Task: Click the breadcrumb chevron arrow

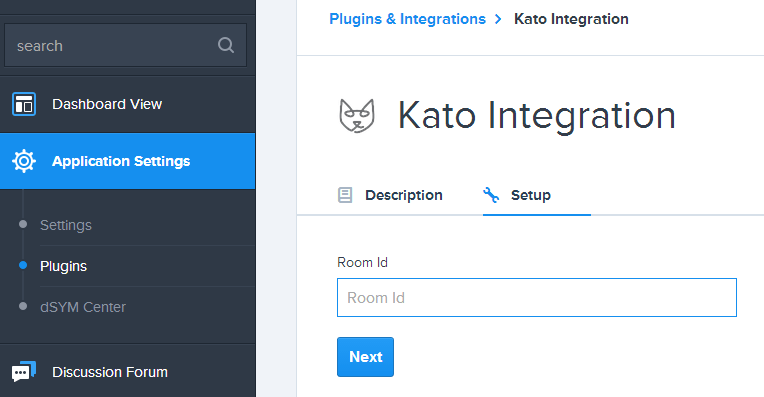Action: tap(498, 19)
